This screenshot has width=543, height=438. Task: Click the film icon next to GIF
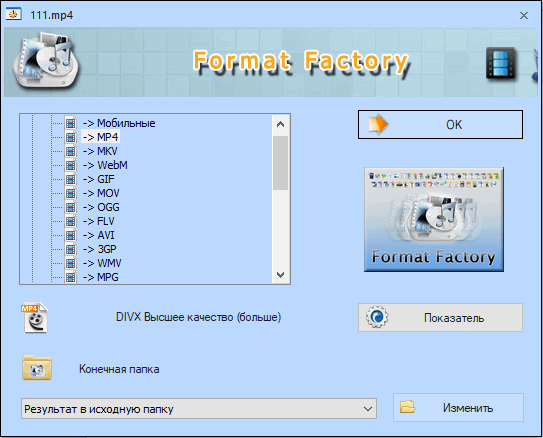click(70, 179)
